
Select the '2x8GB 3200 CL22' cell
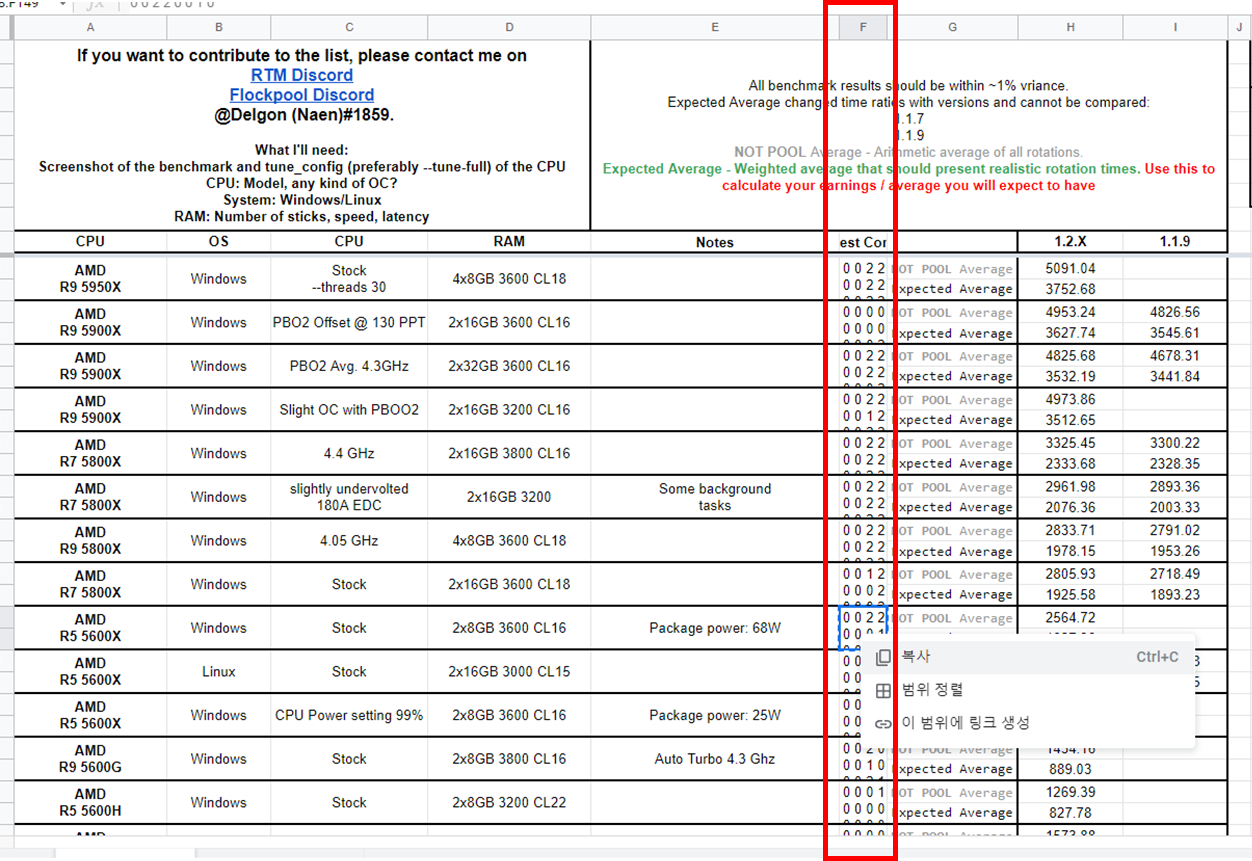(509, 803)
